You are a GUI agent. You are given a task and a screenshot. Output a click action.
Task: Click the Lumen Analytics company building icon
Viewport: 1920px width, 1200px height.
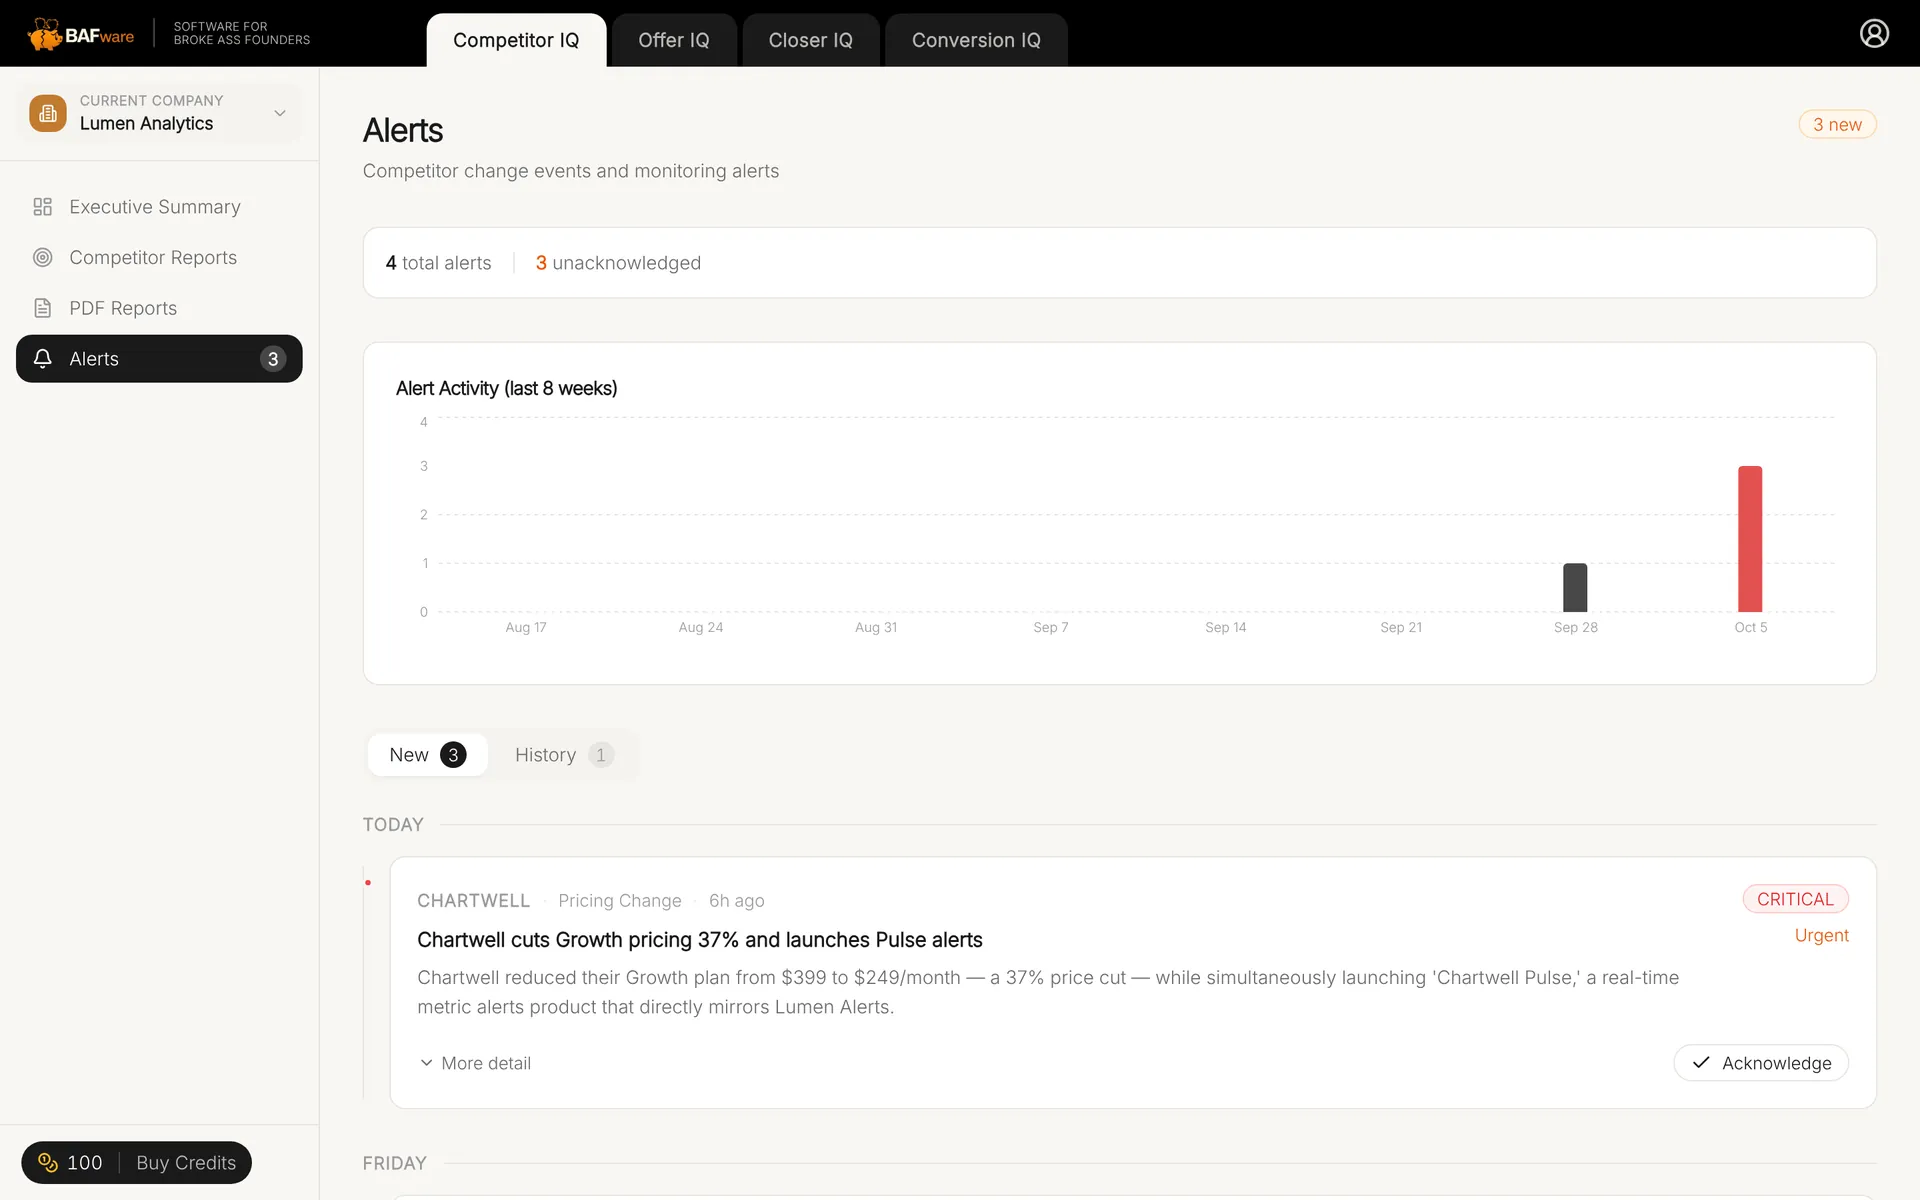pyautogui.click(x=48, y=113)
